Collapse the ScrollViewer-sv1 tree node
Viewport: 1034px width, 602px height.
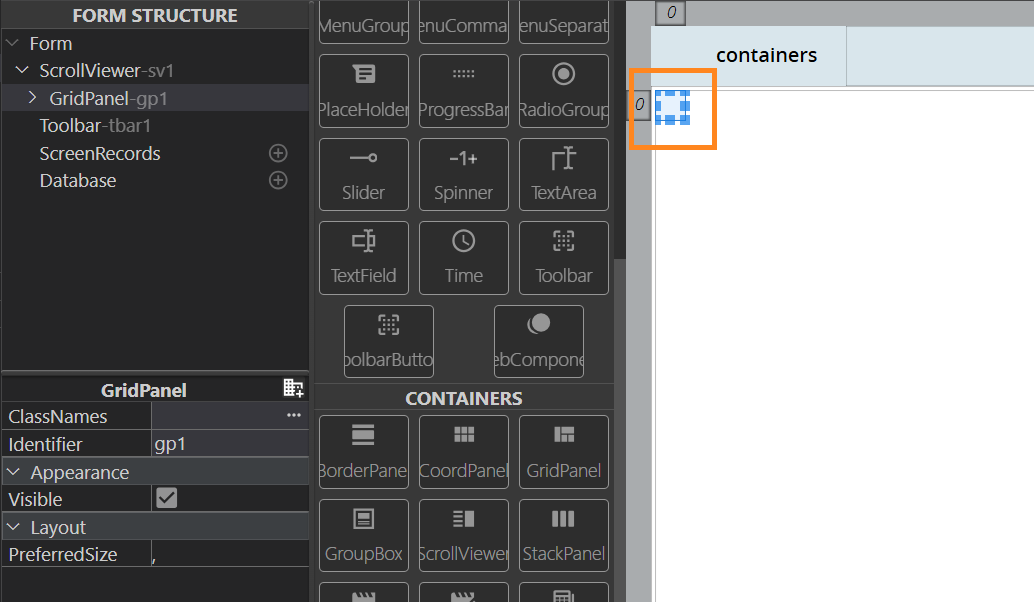tap(22, 71)
